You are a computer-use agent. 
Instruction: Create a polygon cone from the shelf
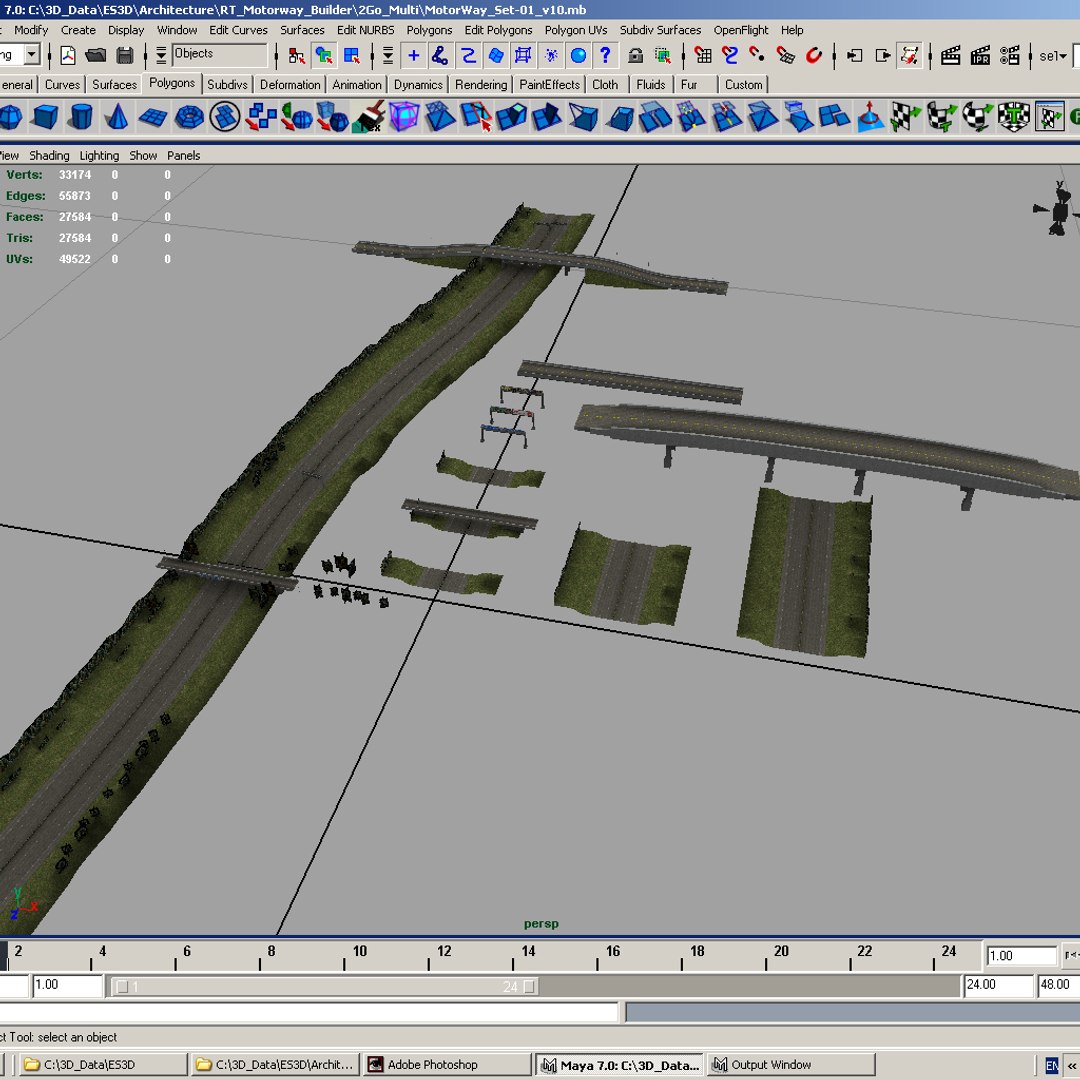tap(117, 116)
